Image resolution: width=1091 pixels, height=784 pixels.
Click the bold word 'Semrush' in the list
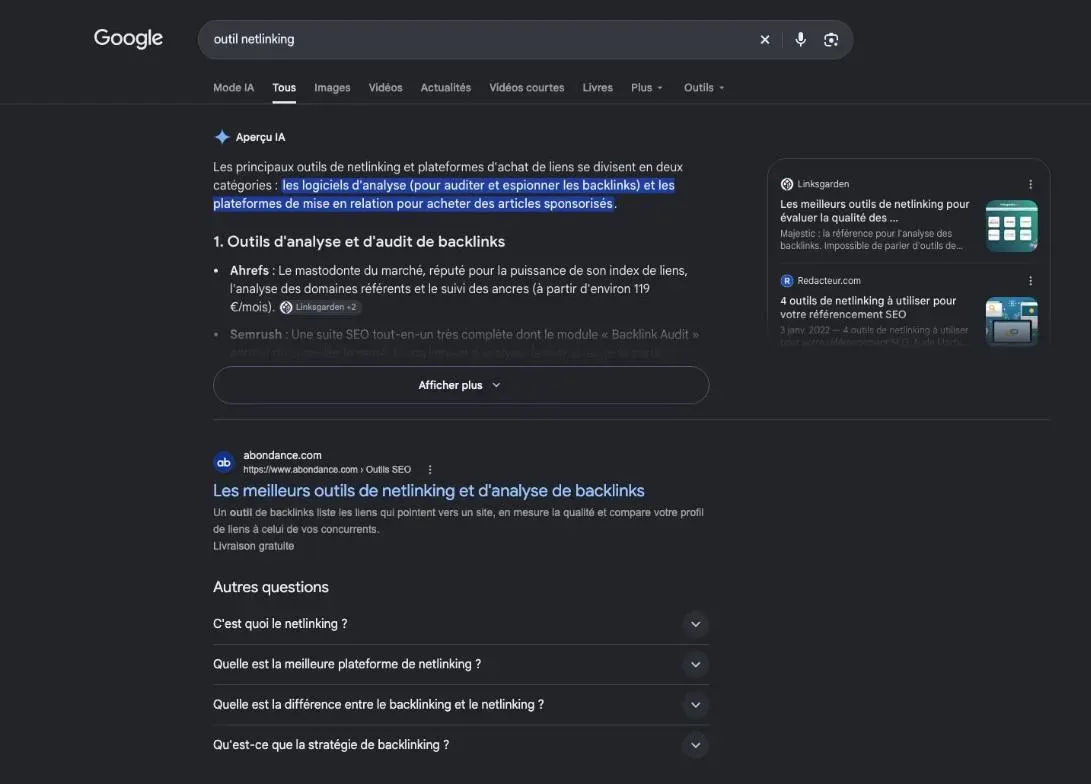[x=255, y=335]
